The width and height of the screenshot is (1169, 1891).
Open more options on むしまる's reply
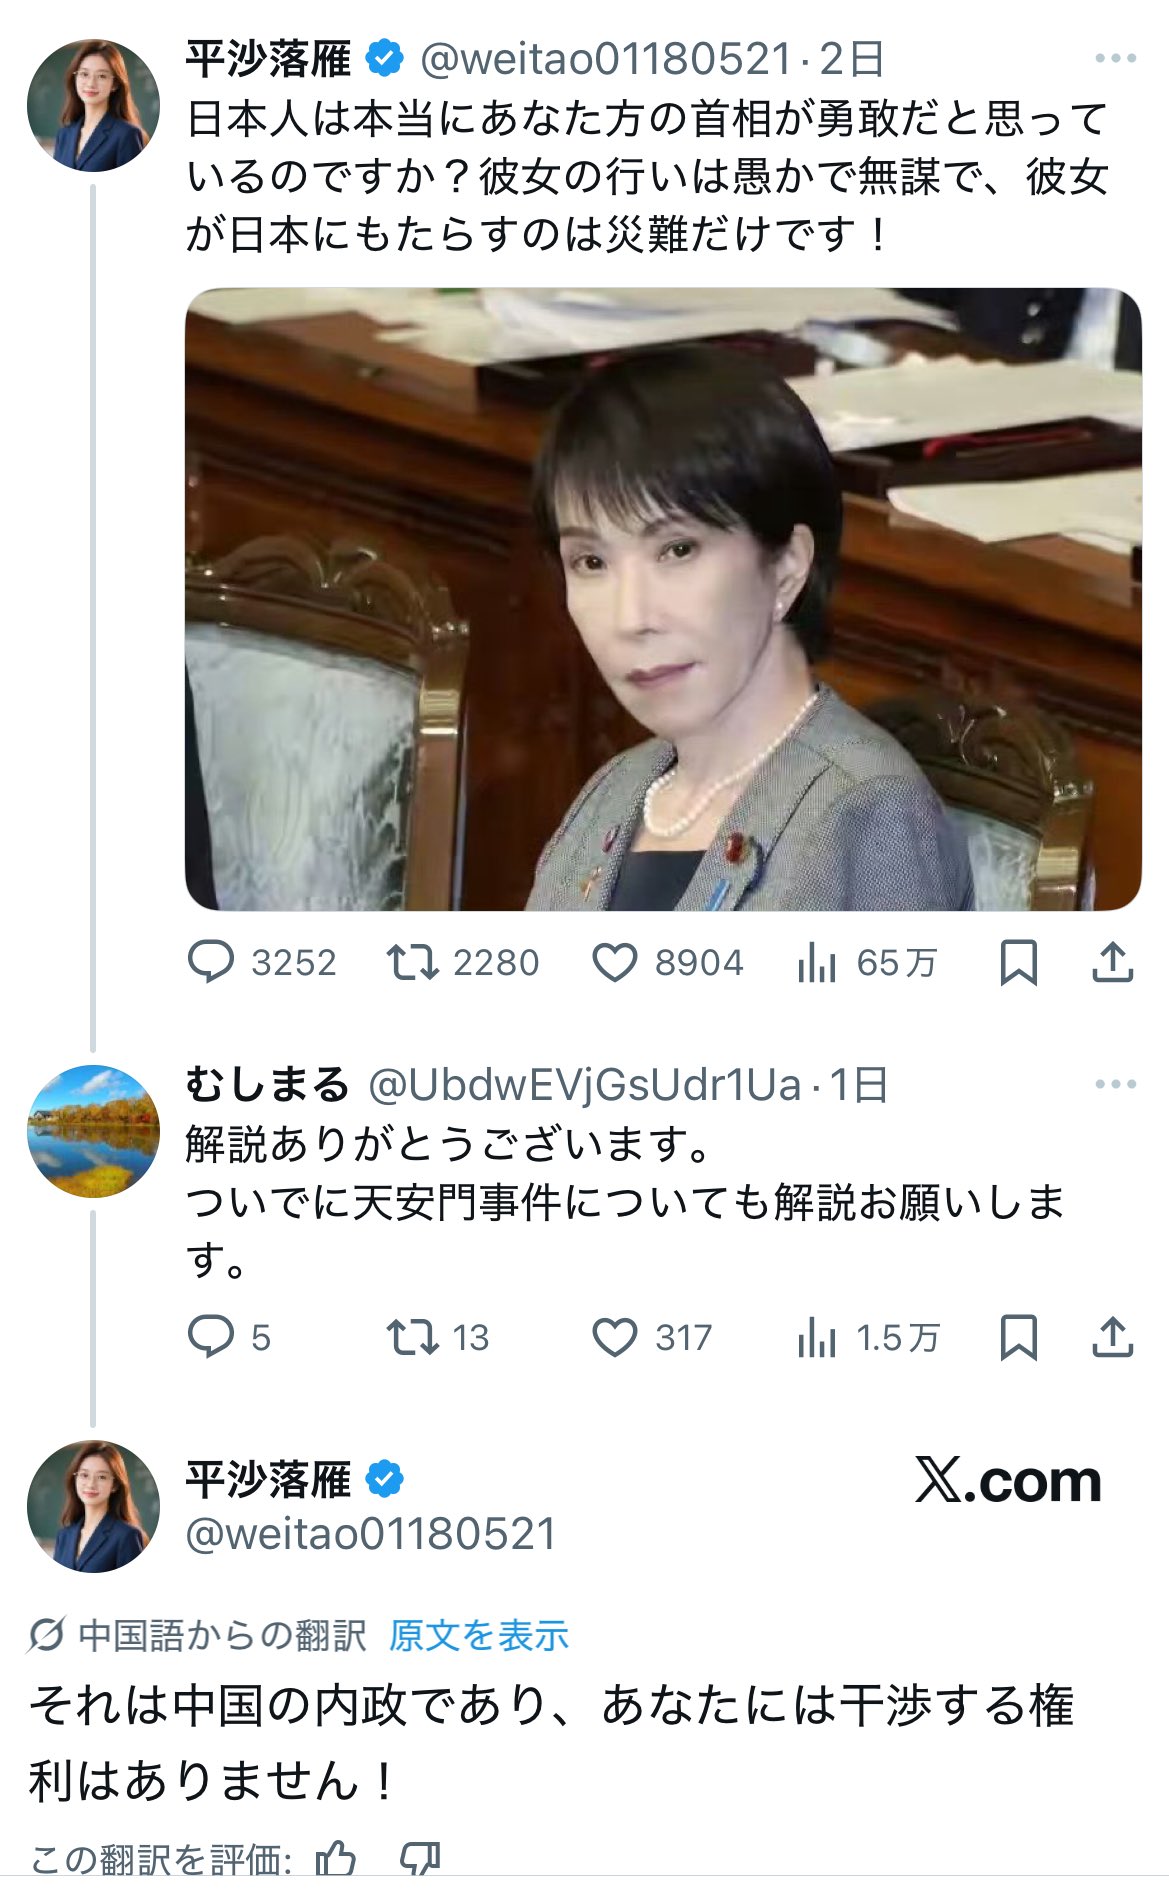pyautogui.click(x=1115, y=1084)
